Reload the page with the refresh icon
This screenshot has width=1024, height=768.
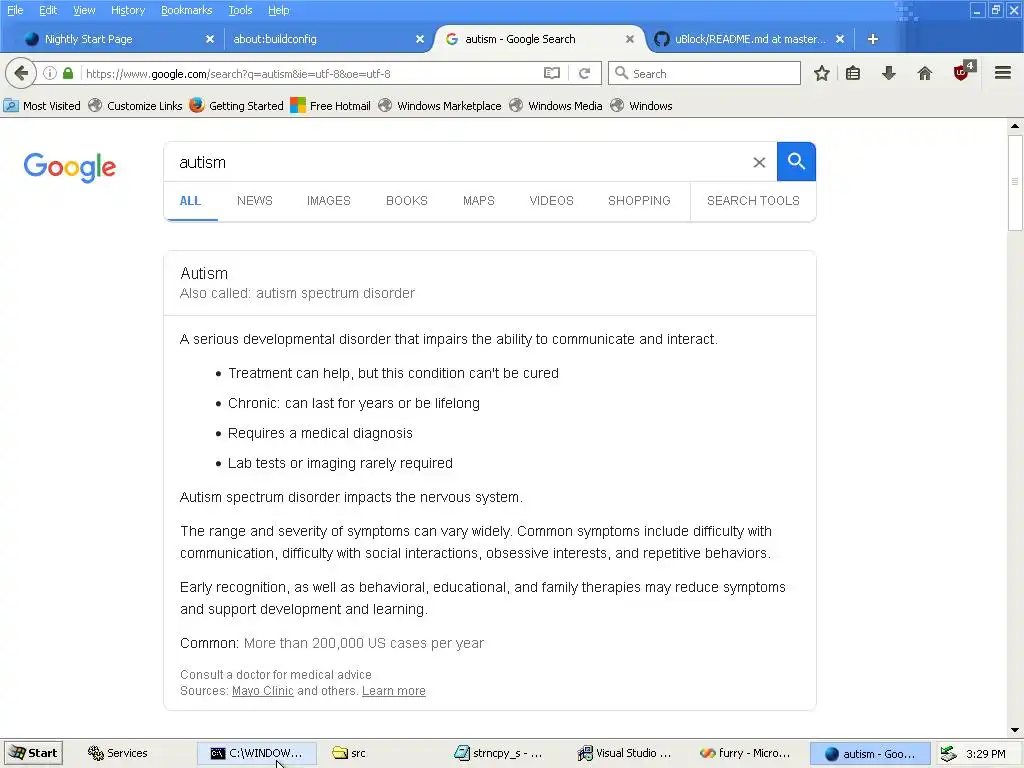coord(584,73)
